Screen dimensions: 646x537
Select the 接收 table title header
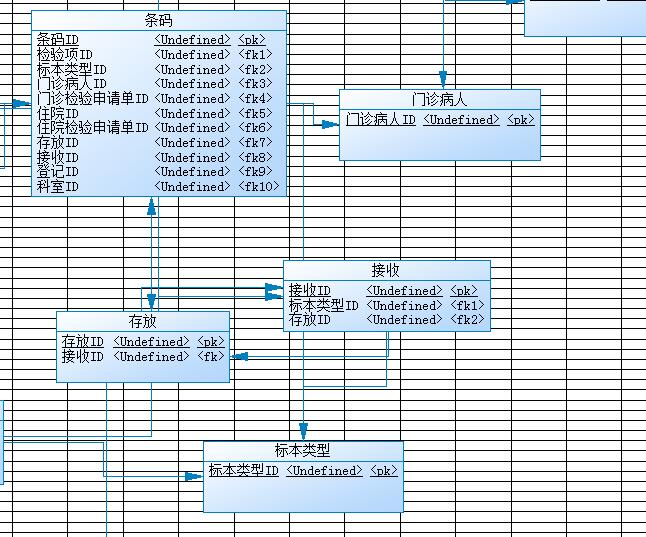point(386,271)
